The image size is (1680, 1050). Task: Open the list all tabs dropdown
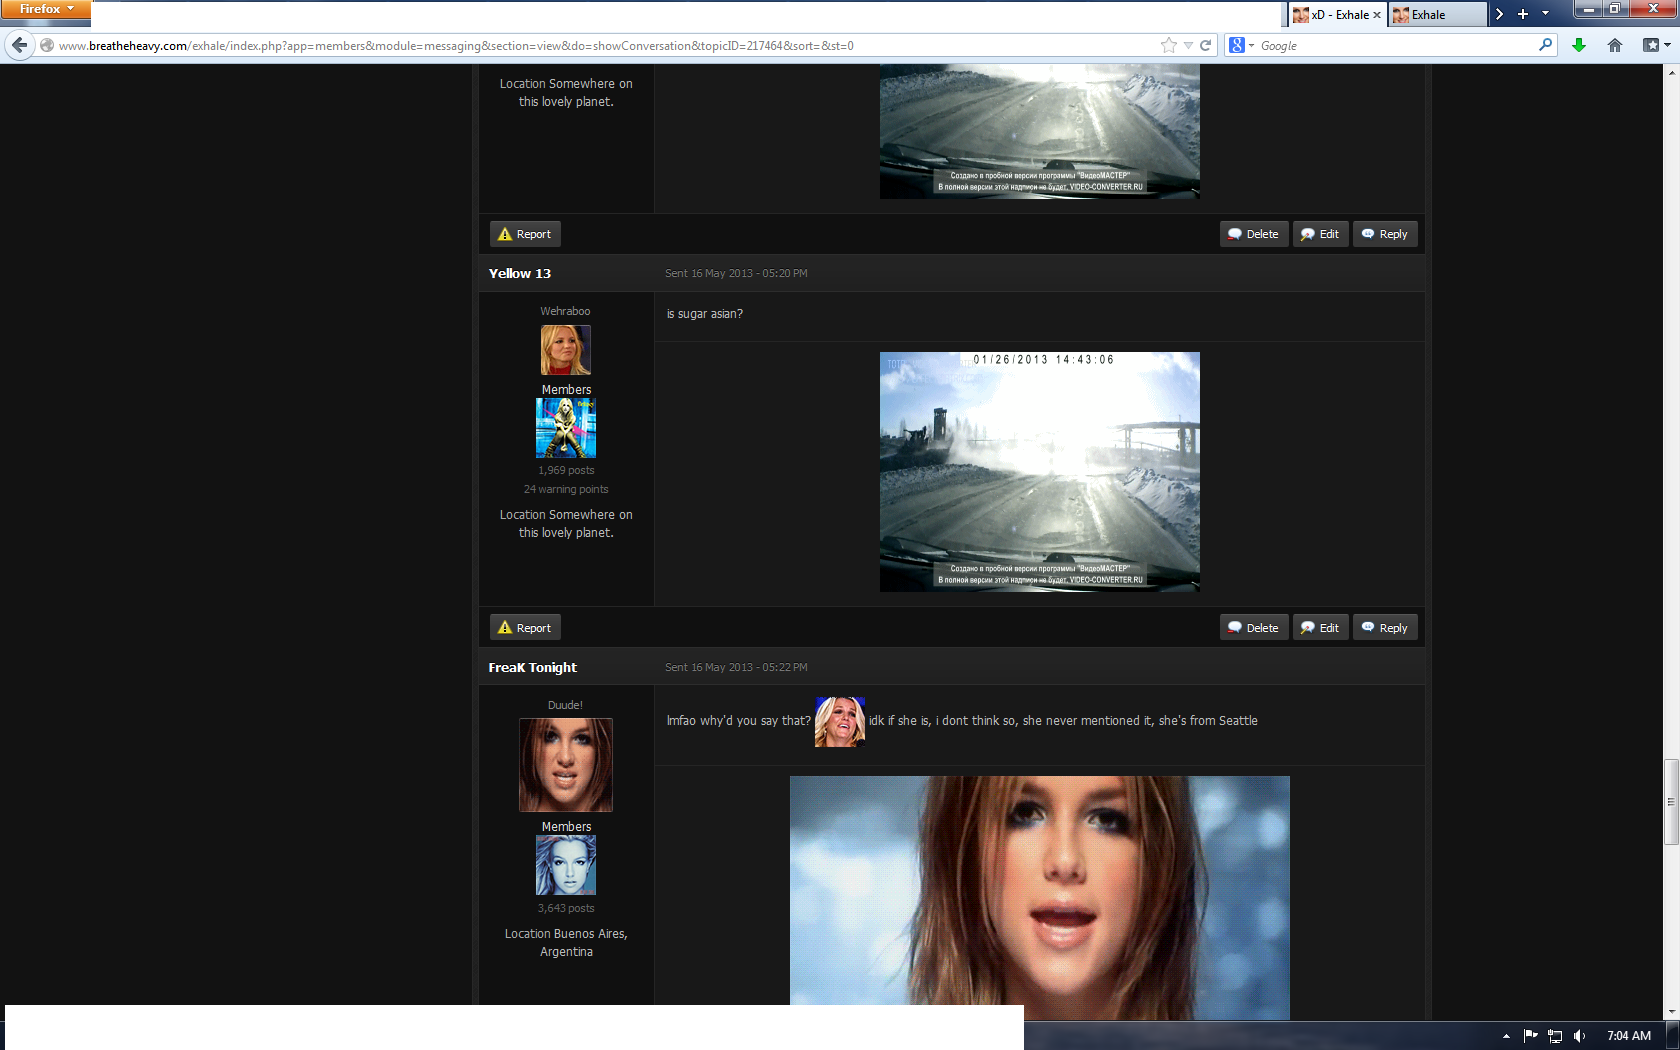(x=1545, y=14)
